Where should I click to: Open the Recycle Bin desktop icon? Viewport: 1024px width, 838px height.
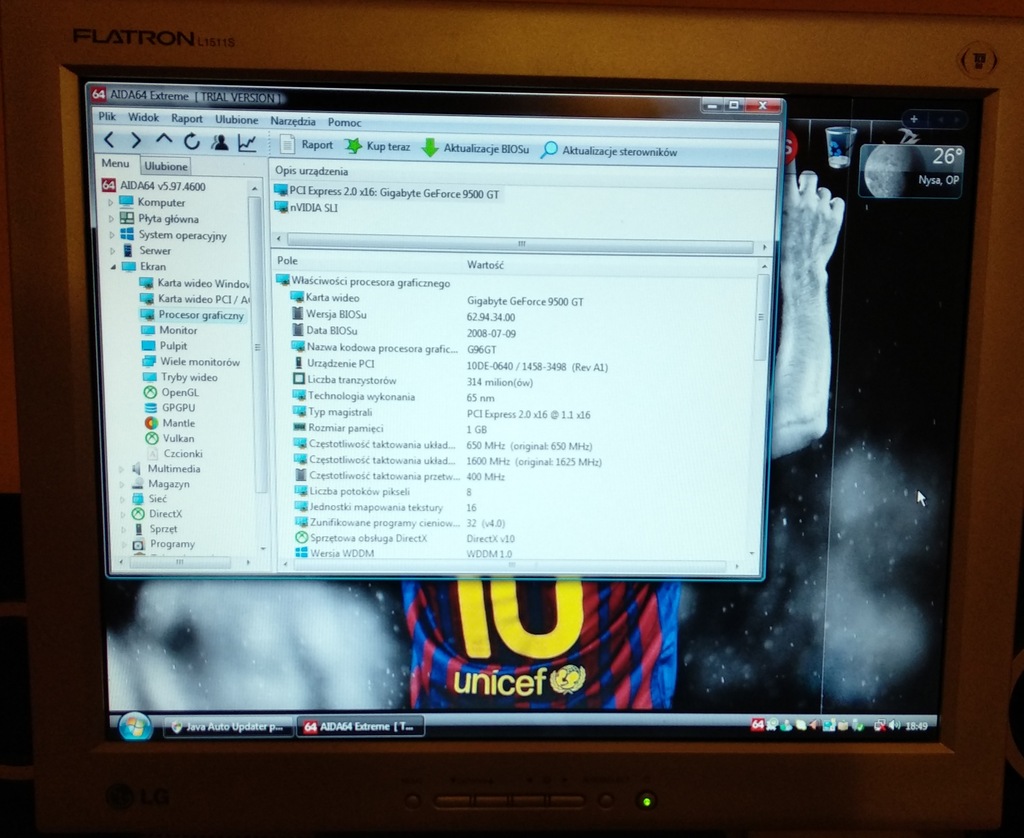[840, 146]
